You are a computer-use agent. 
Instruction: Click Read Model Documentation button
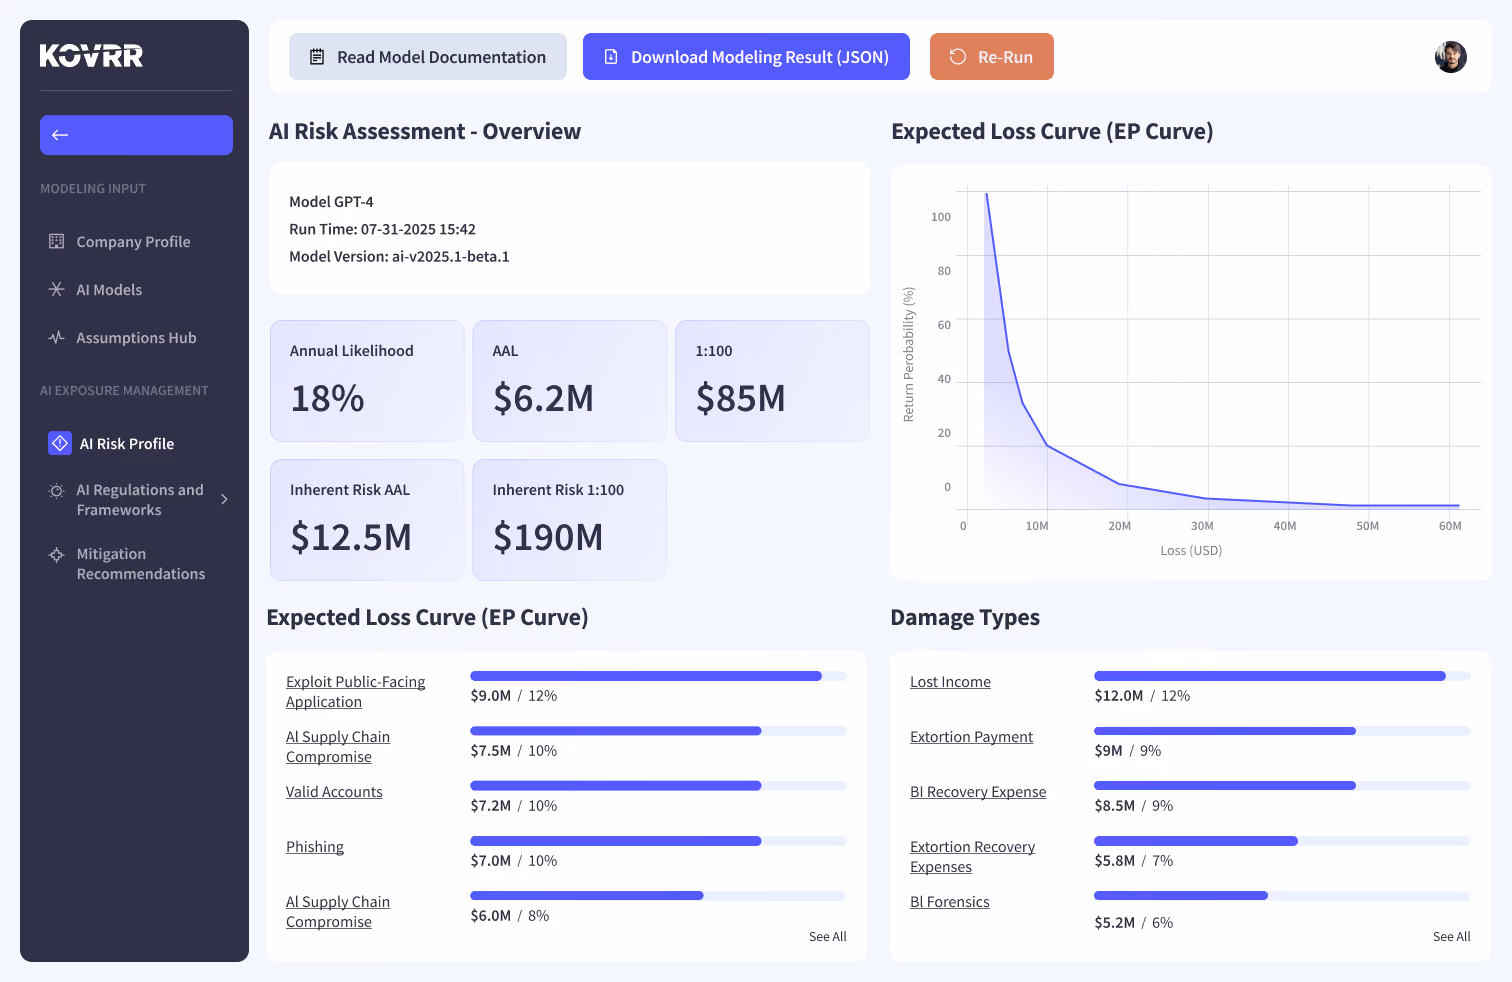[428, 57]
